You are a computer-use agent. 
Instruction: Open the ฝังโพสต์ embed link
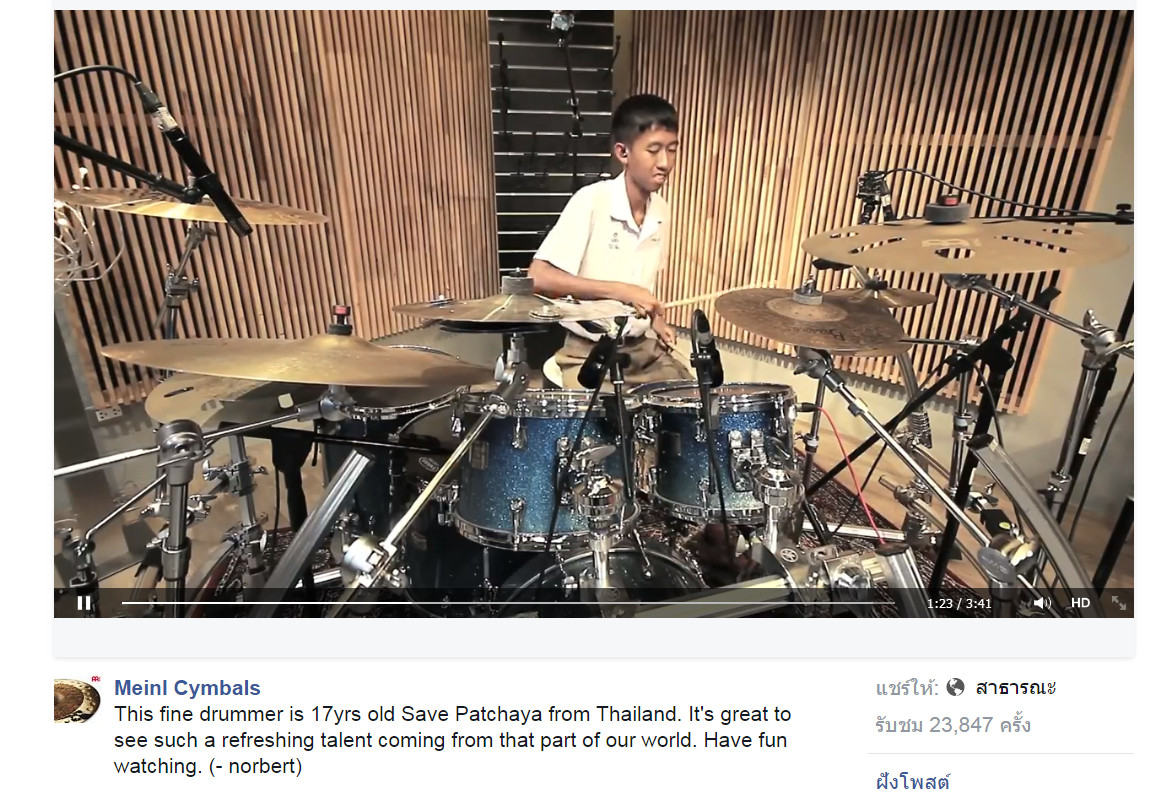point(912,780)
